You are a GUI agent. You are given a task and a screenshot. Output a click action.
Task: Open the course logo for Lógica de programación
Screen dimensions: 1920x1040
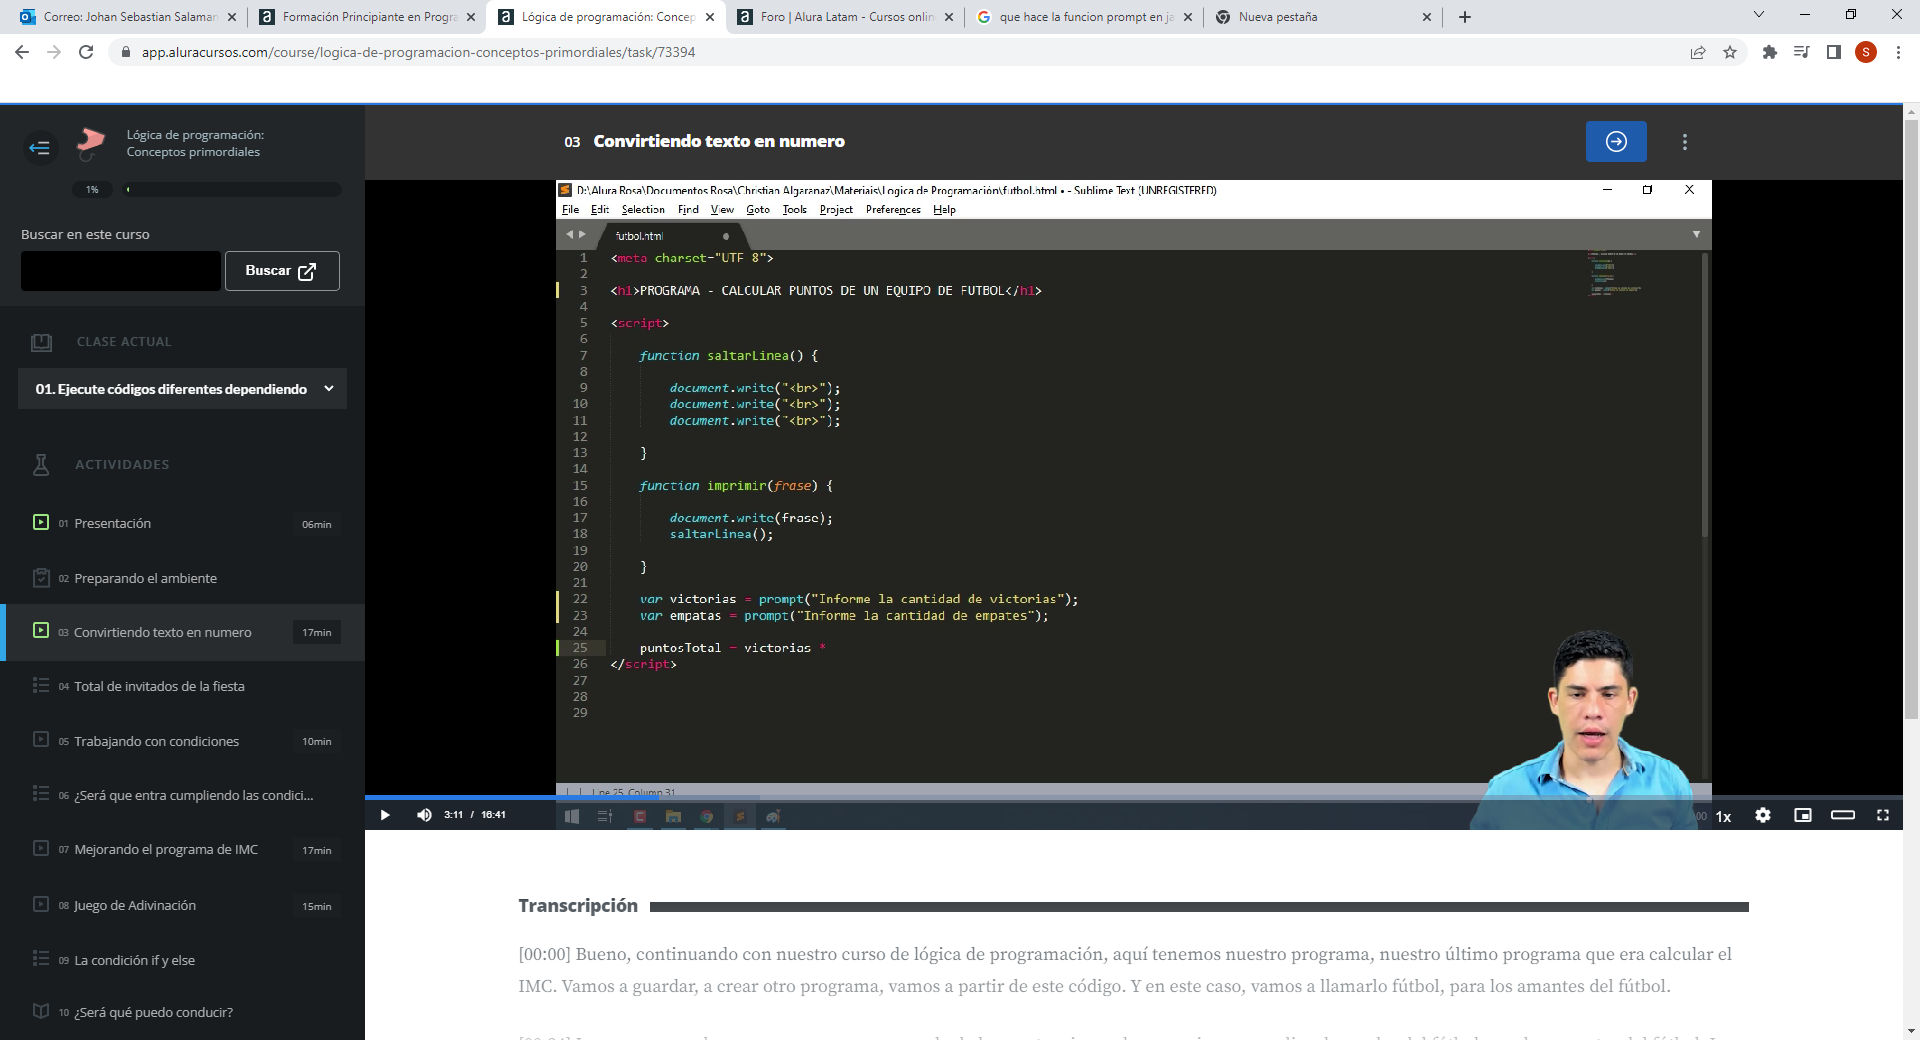(91, 142)
